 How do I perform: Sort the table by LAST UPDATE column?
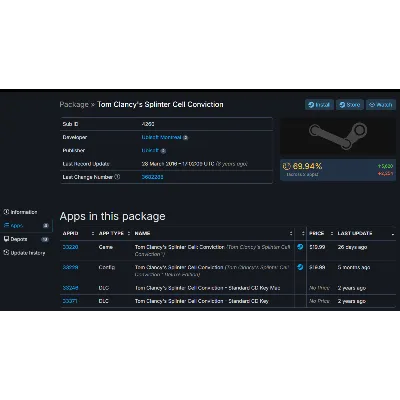366,233
